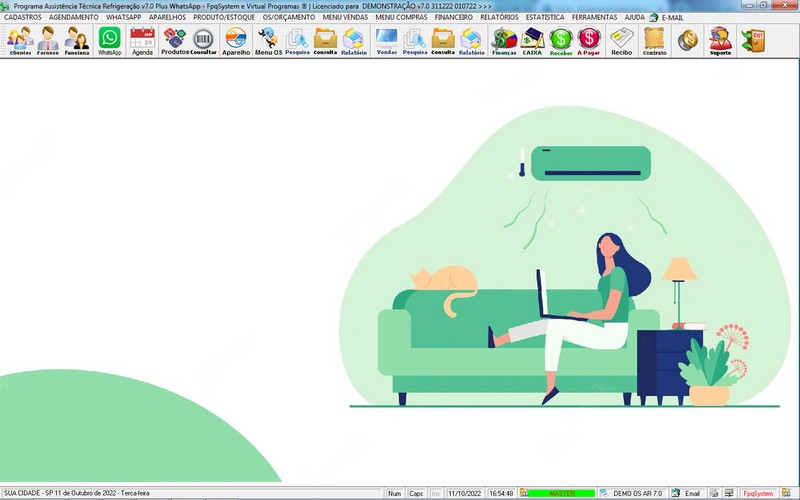Viewport: 800px width, 500px height.
Task: Click the Suporte toolbar icon
Action: [x=720, y=40]
